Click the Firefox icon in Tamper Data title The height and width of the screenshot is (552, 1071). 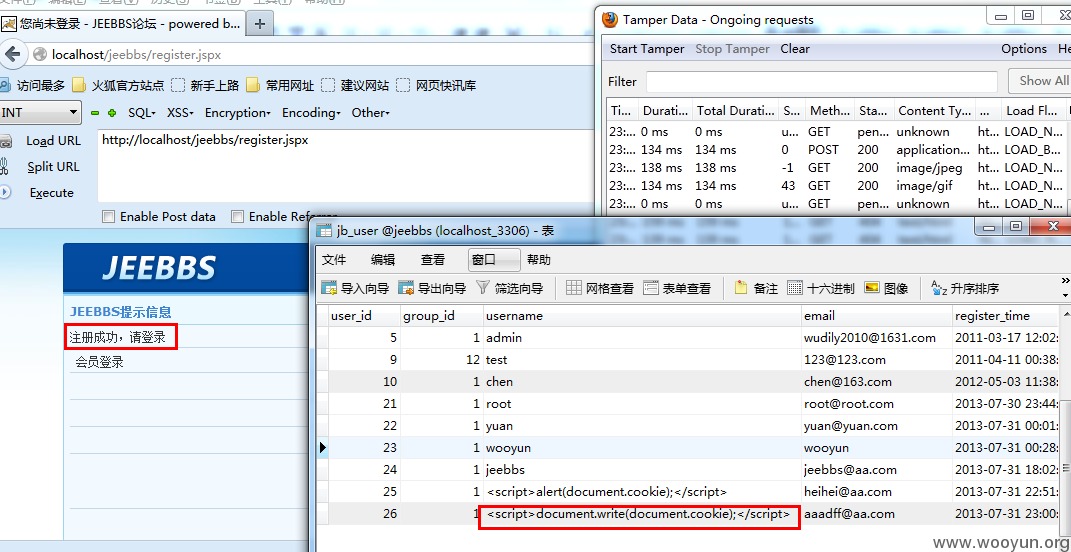610,20
